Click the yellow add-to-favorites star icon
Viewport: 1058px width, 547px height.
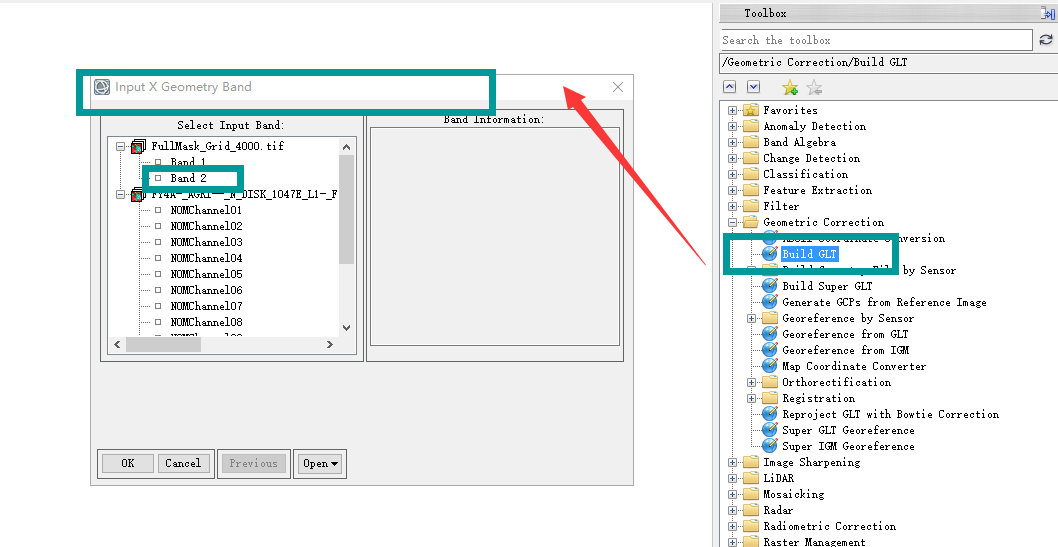point(790,87)
